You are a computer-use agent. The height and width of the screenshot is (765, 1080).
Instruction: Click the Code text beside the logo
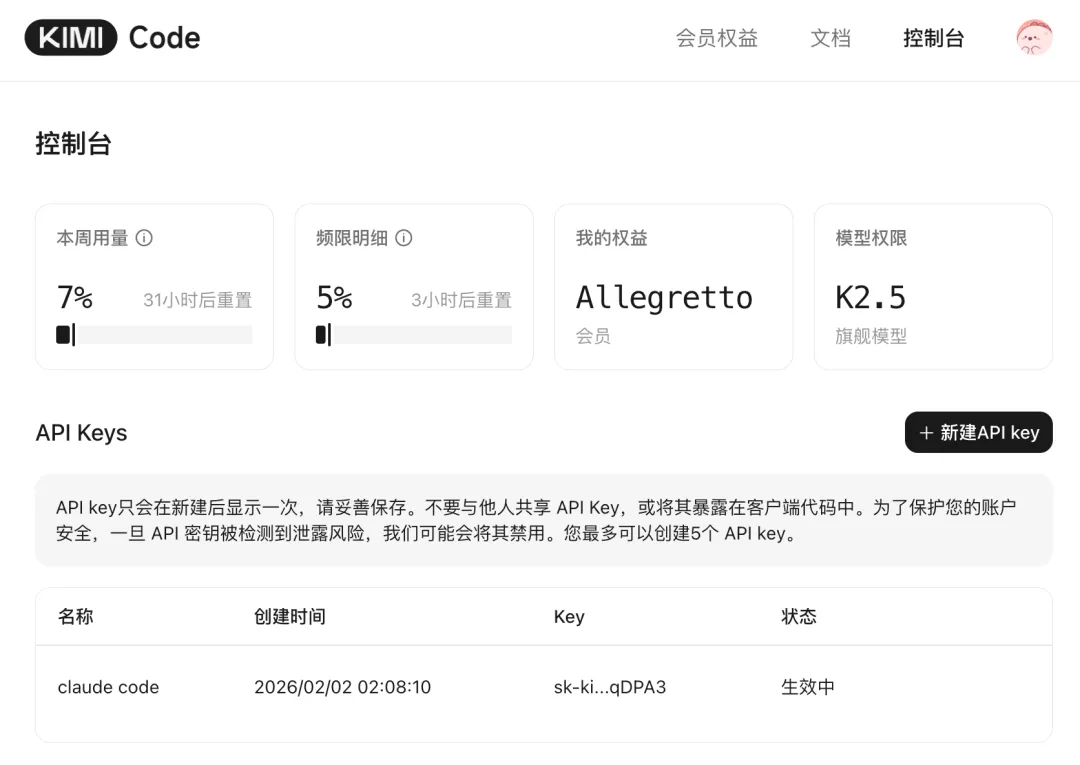click(164, 38)
